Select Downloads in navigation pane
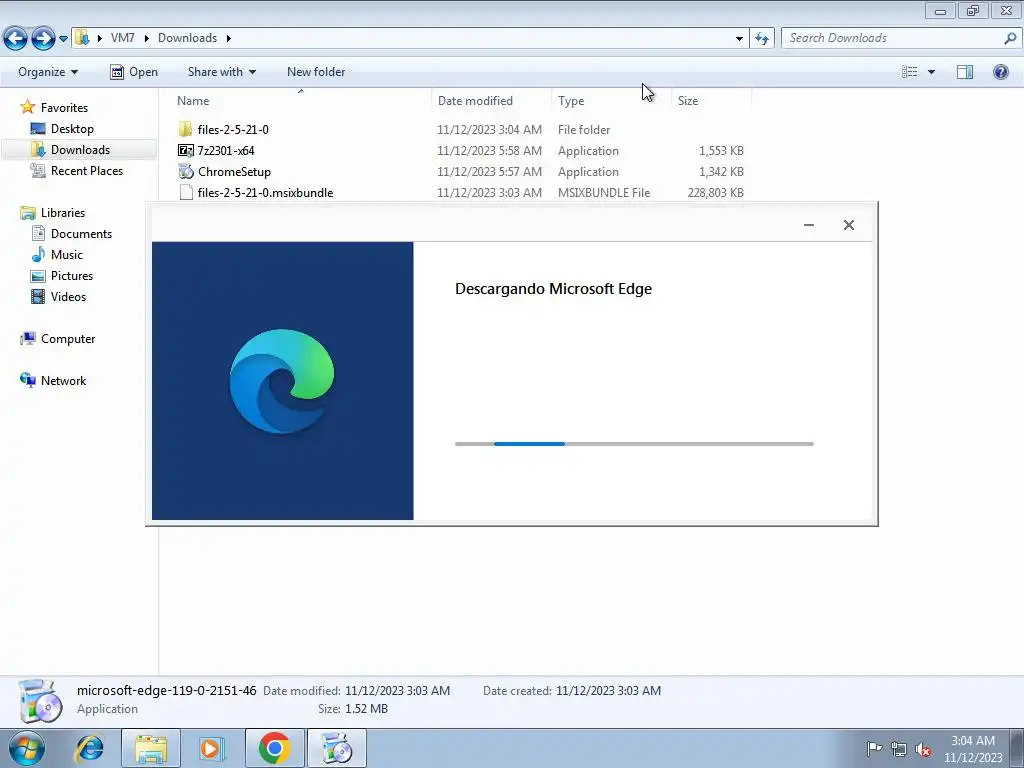The width and height of the screenshot is (1024, 768). point(80,150)
